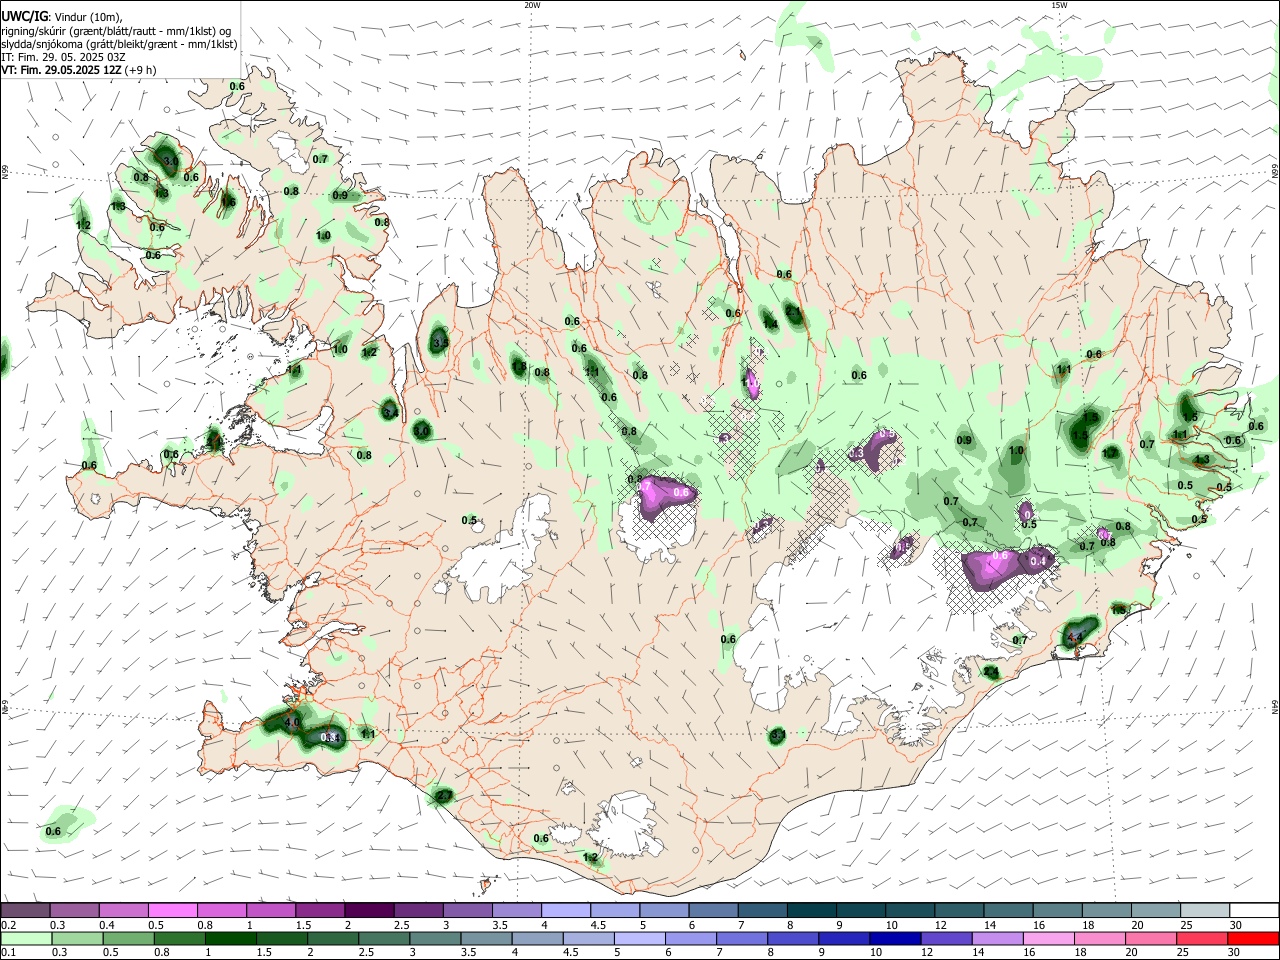
Task: Pick the 0.4 swatch on the upper snow scale
Action: pos(124,910)
